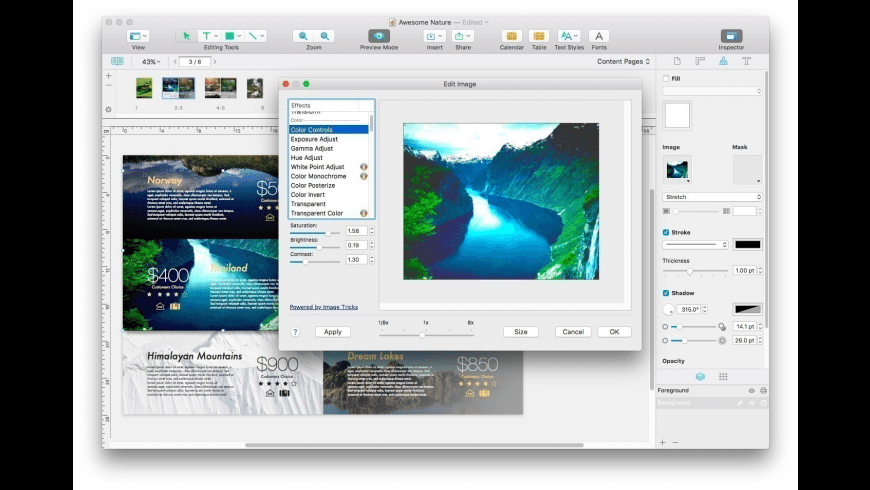870x490 pixels.
Task: Toggle the Inspector panel
Action: [x=731, y=36]
